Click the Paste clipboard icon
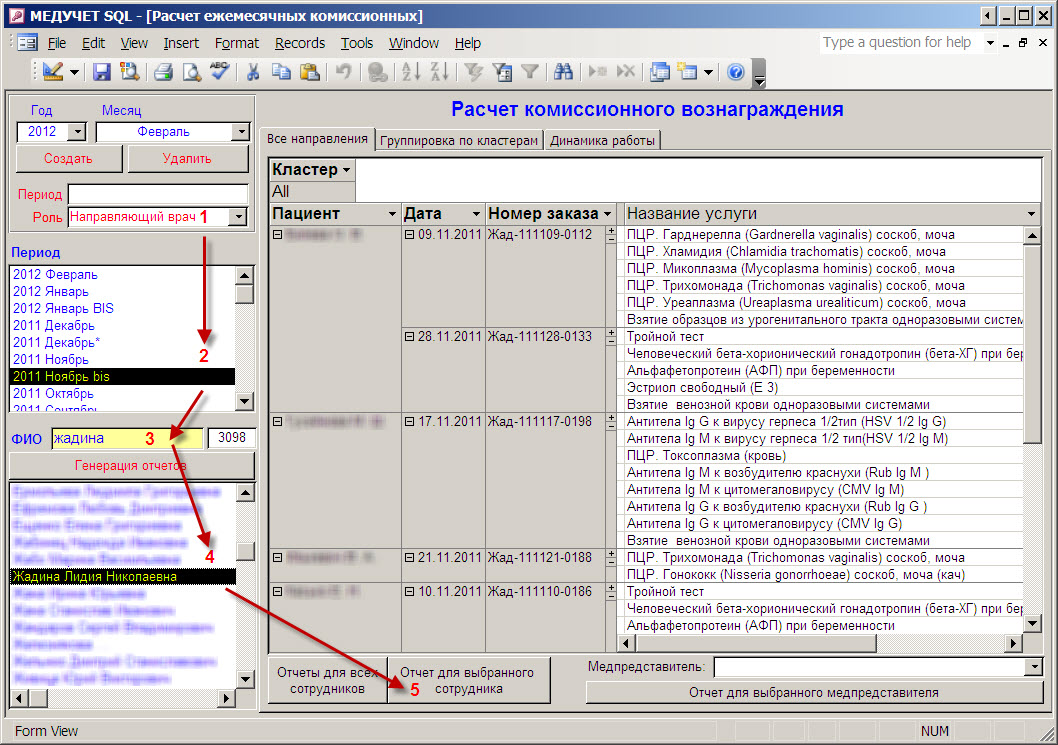This screenshot has width=1058, height=745. pos(310,72)
